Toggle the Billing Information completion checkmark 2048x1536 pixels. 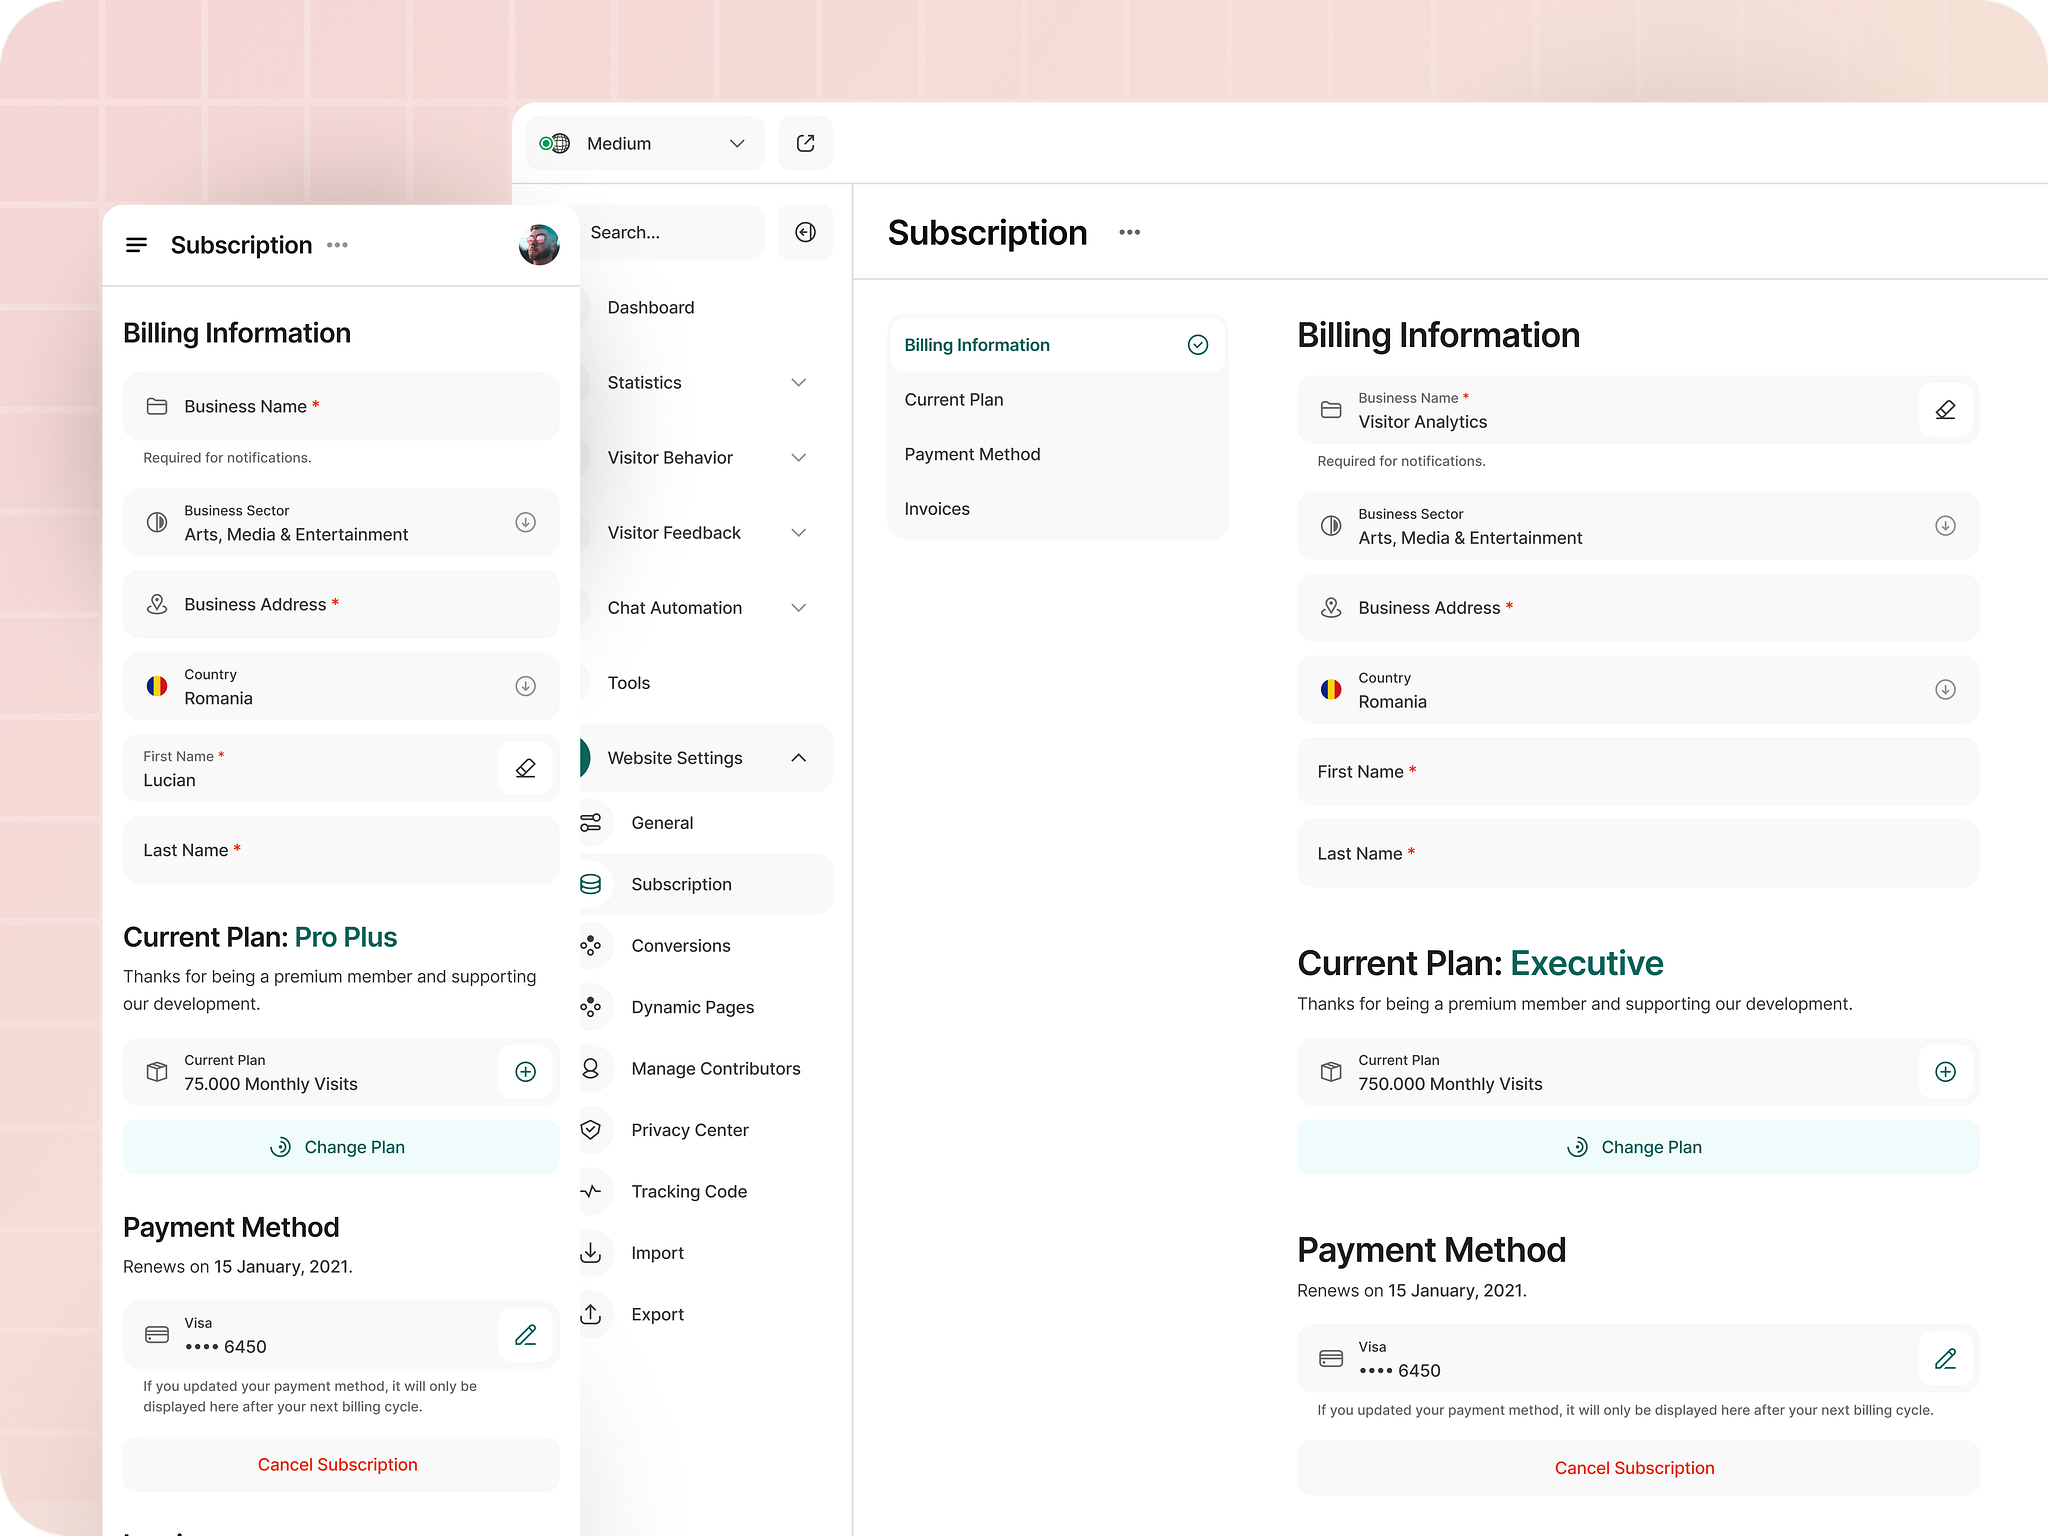click(x=1198, y=344)
